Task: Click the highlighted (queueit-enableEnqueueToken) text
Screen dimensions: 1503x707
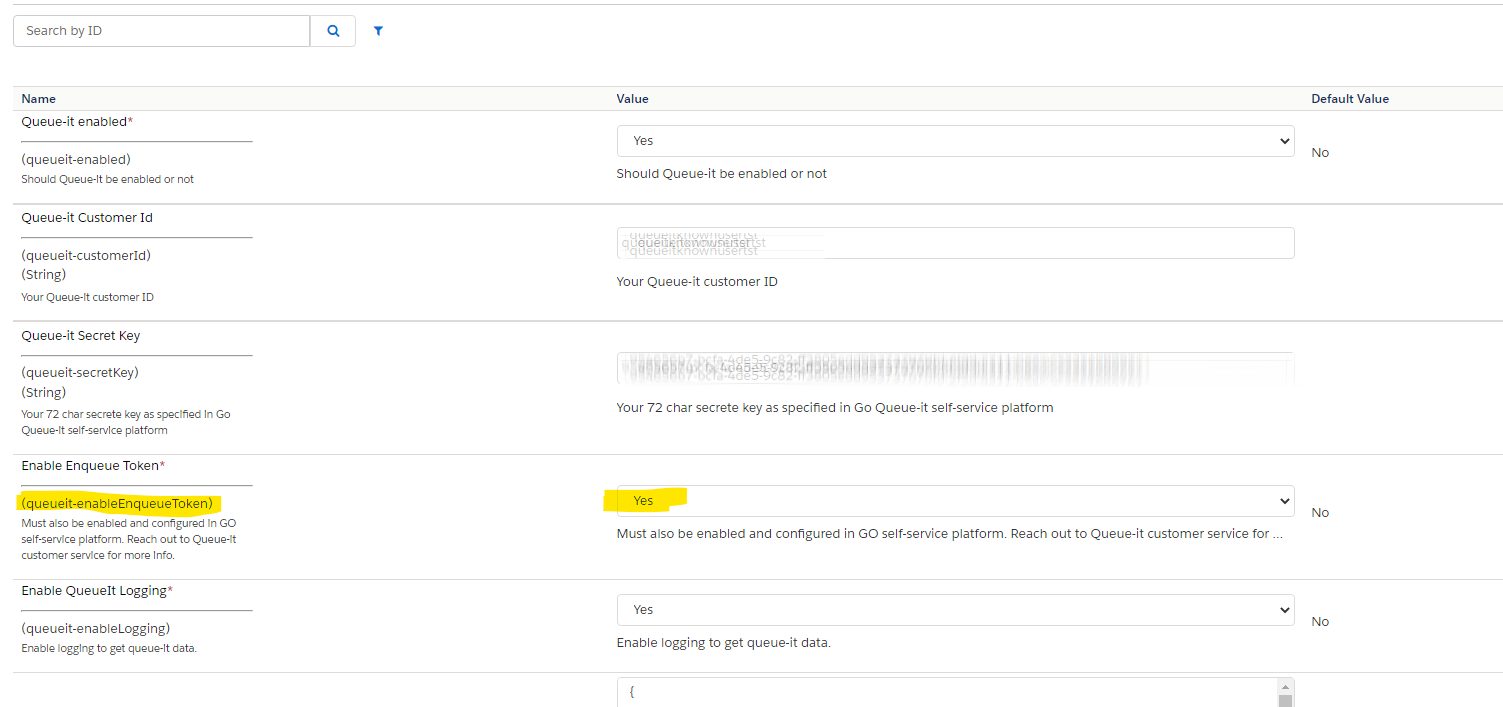Action: pos(117,503)
